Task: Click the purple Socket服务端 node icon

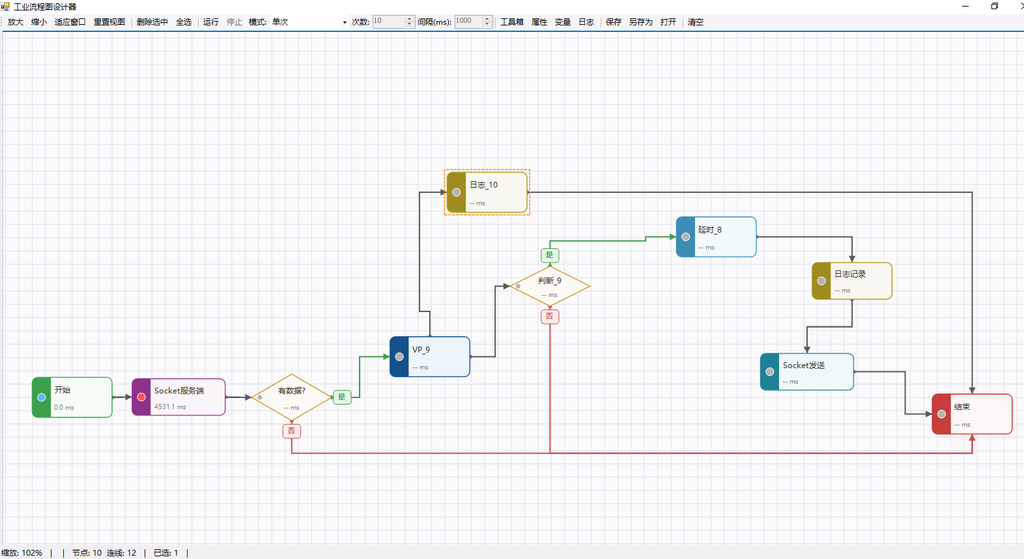Action: point(141,397)
